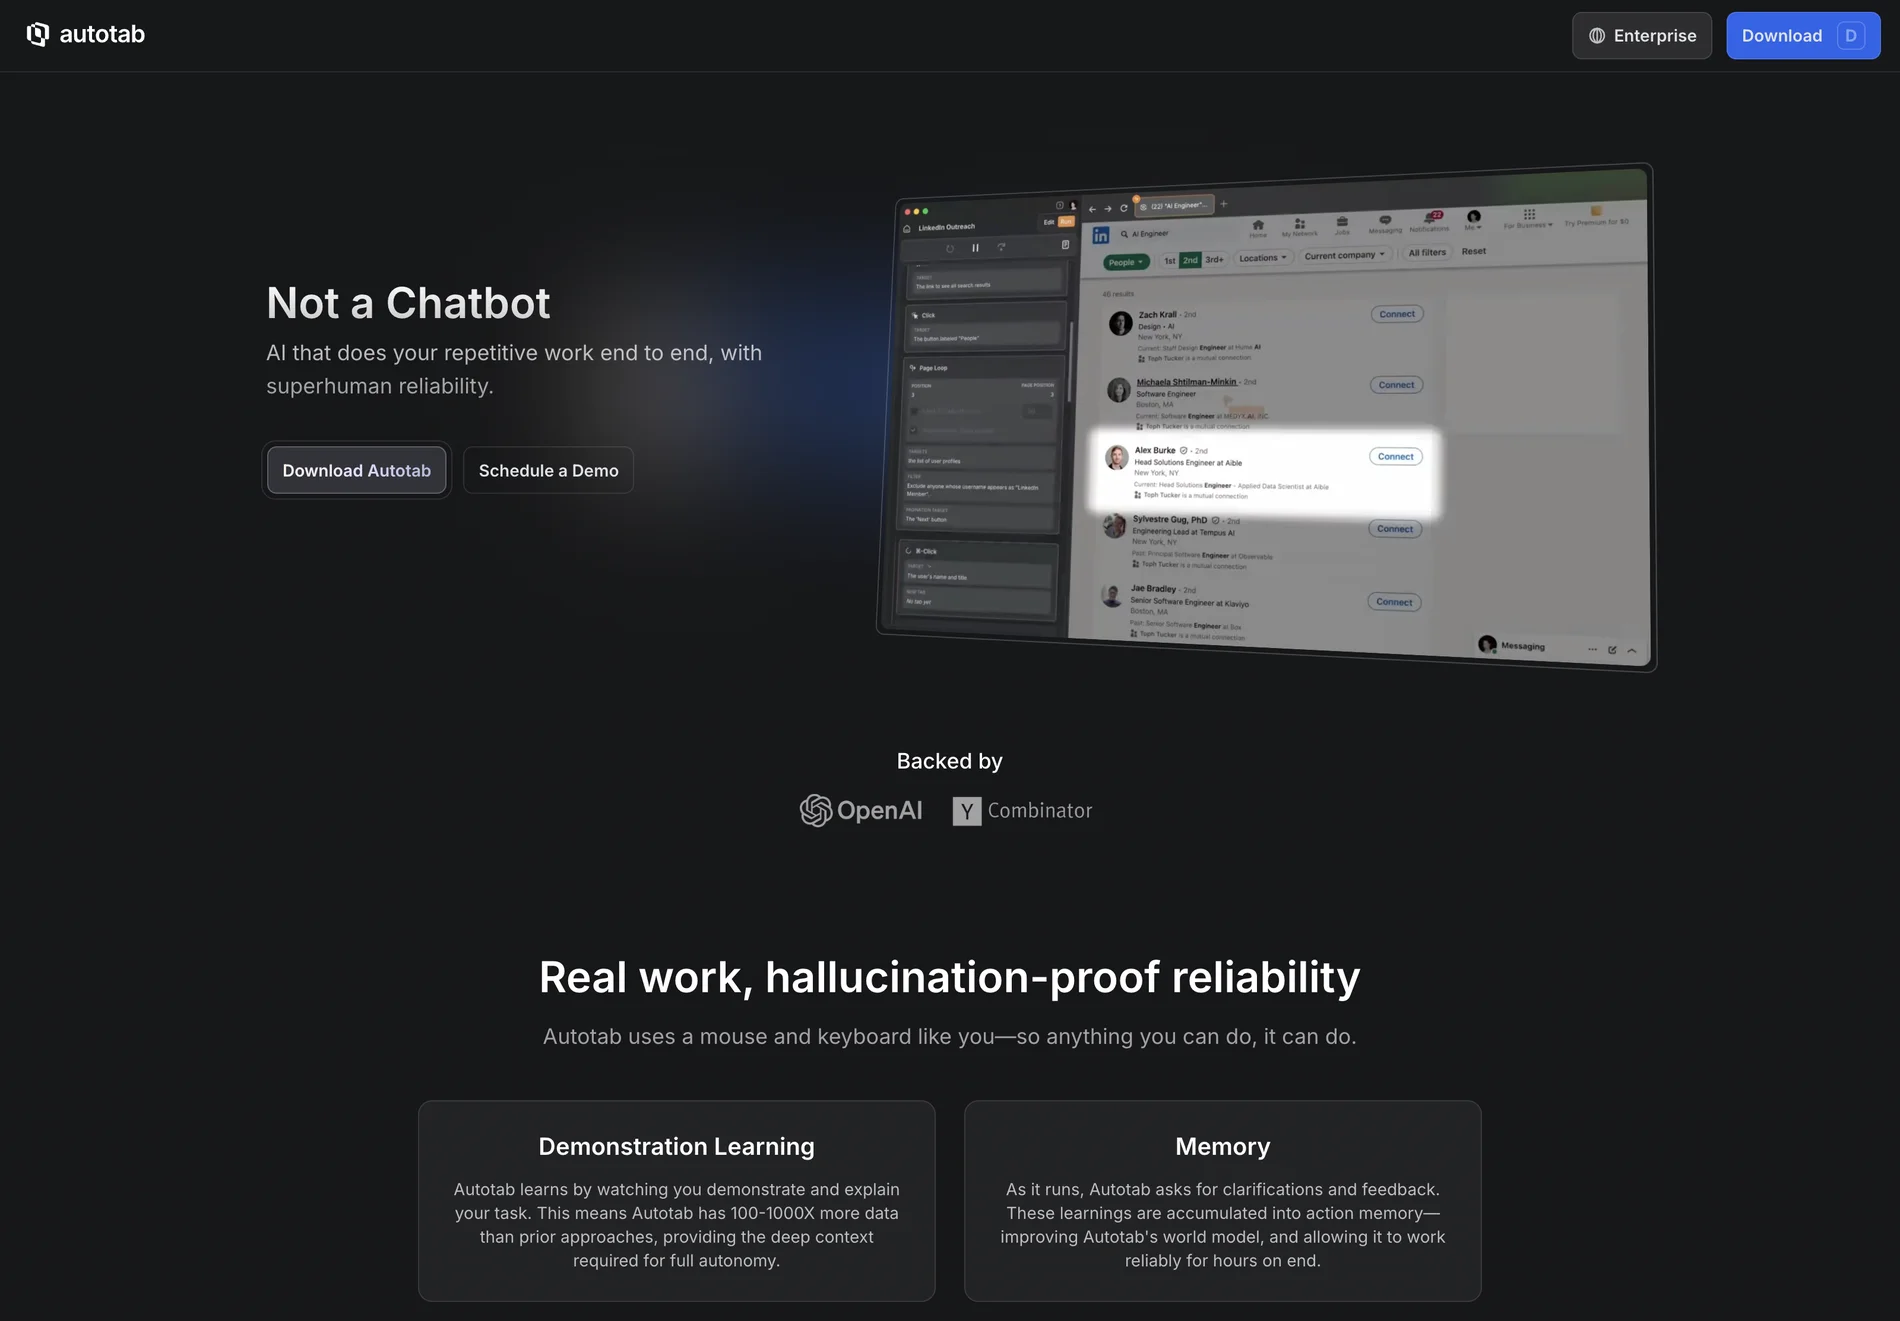Click the Demonstration Learning card heading
This screenshot has height=1321, width=1900.
677,1147
